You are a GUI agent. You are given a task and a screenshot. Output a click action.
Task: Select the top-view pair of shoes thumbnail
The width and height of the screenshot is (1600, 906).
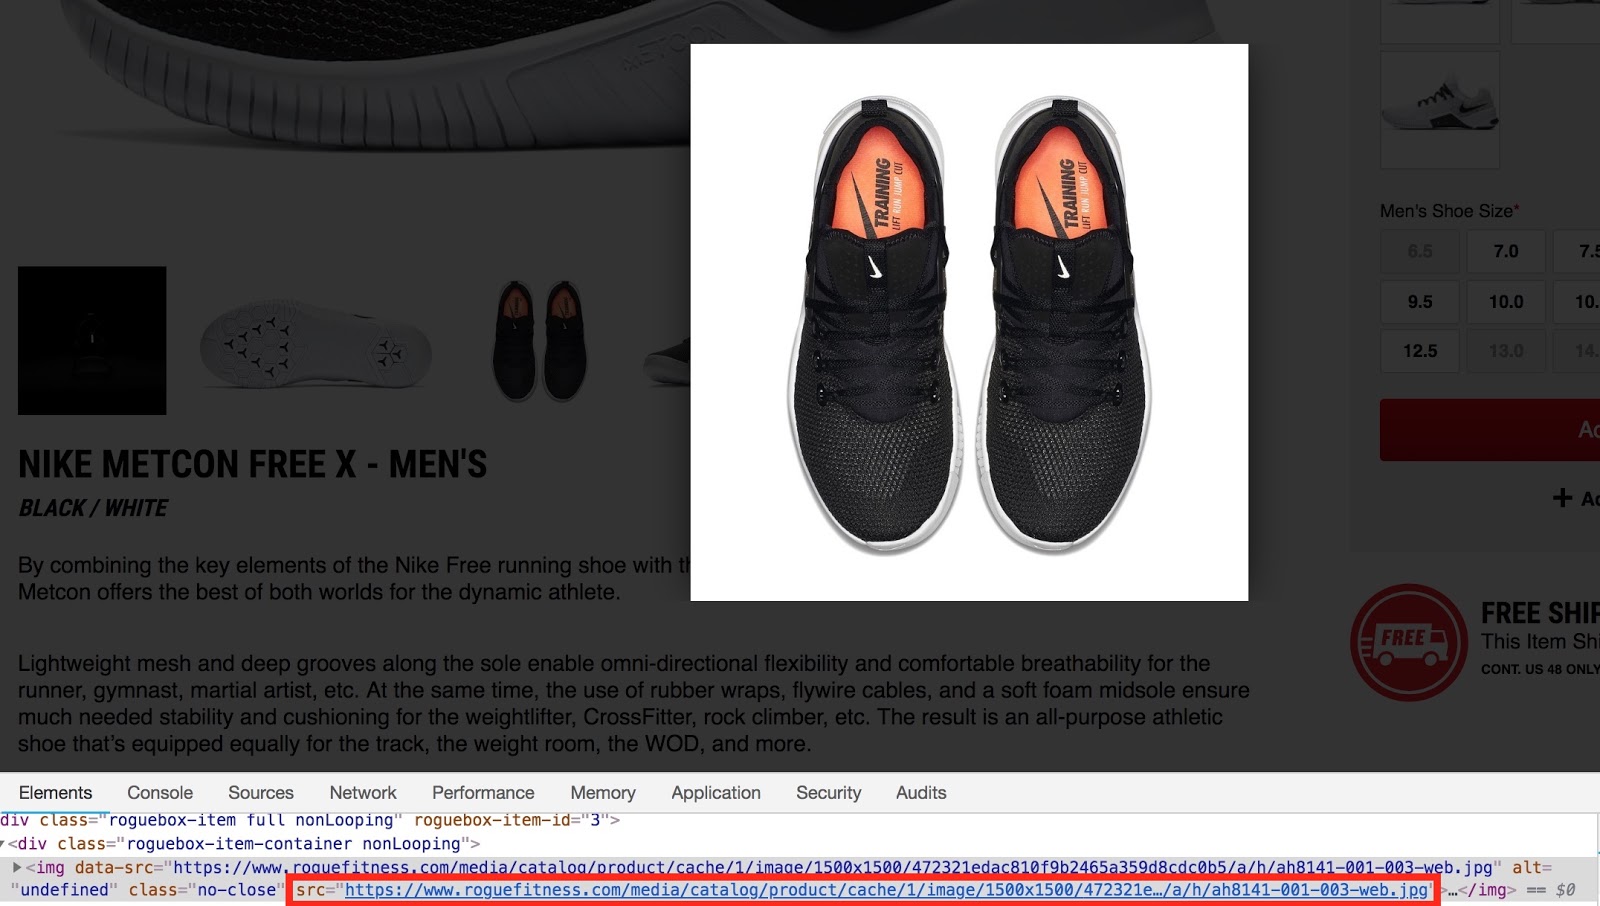[x=539, y=341]
